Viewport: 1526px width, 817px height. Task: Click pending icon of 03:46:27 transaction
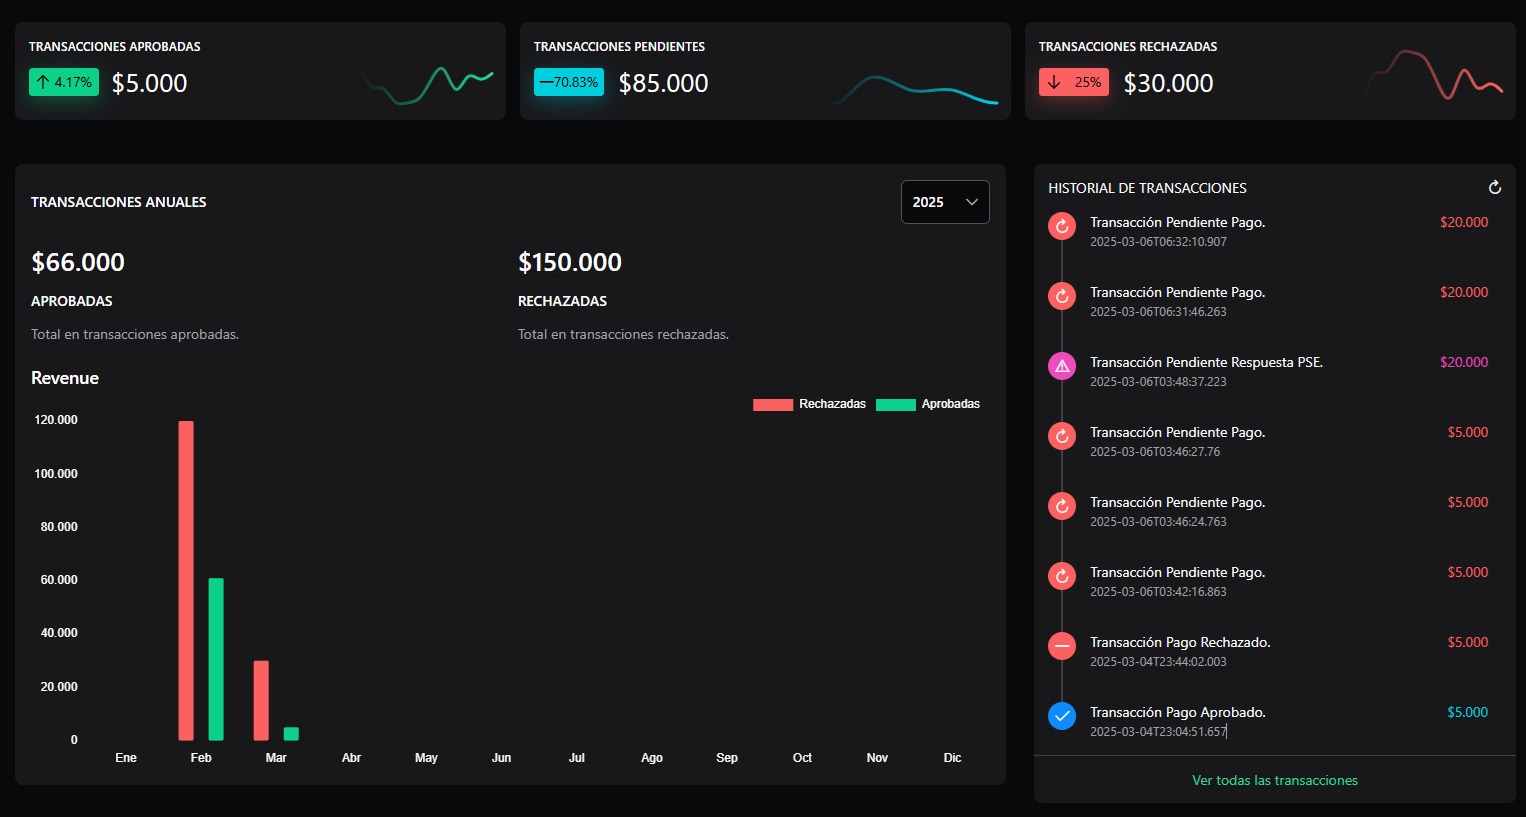click(1062, 436)
